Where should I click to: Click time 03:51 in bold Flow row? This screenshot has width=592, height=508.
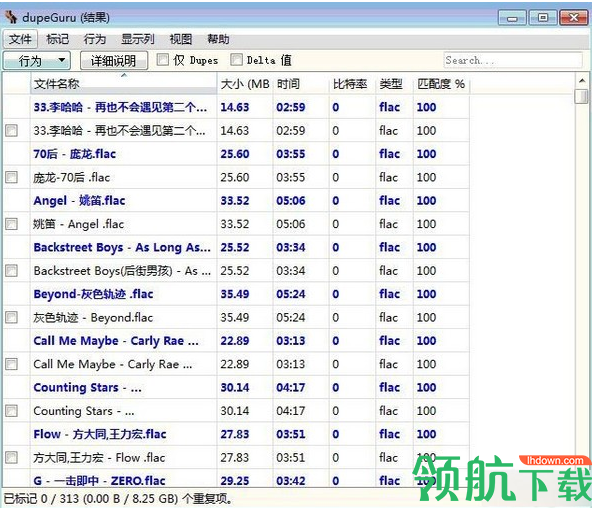click(x=291, y=434)
